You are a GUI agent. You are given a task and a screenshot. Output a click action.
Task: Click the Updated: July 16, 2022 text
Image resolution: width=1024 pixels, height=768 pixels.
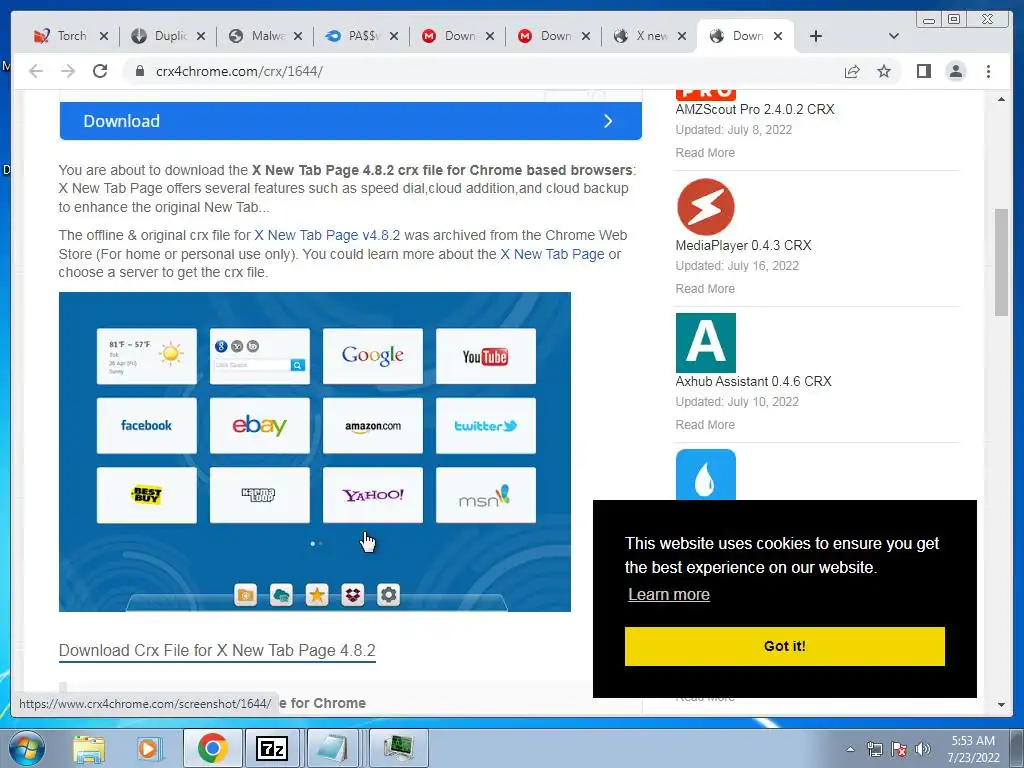(737, 266)
